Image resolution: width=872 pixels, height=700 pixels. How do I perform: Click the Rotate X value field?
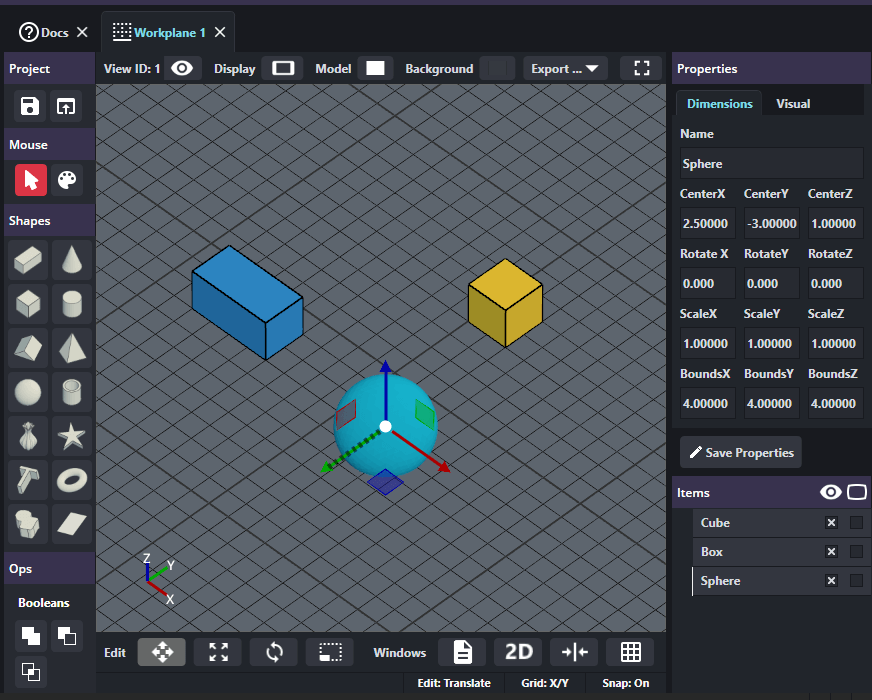707,284
